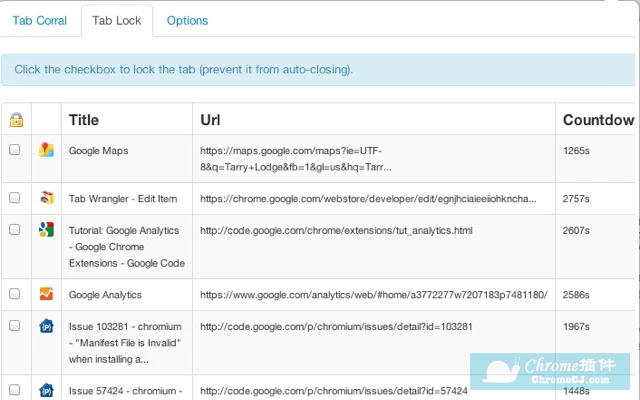Open the Options tab
The image size is (640, 400).
pos(187,21)
